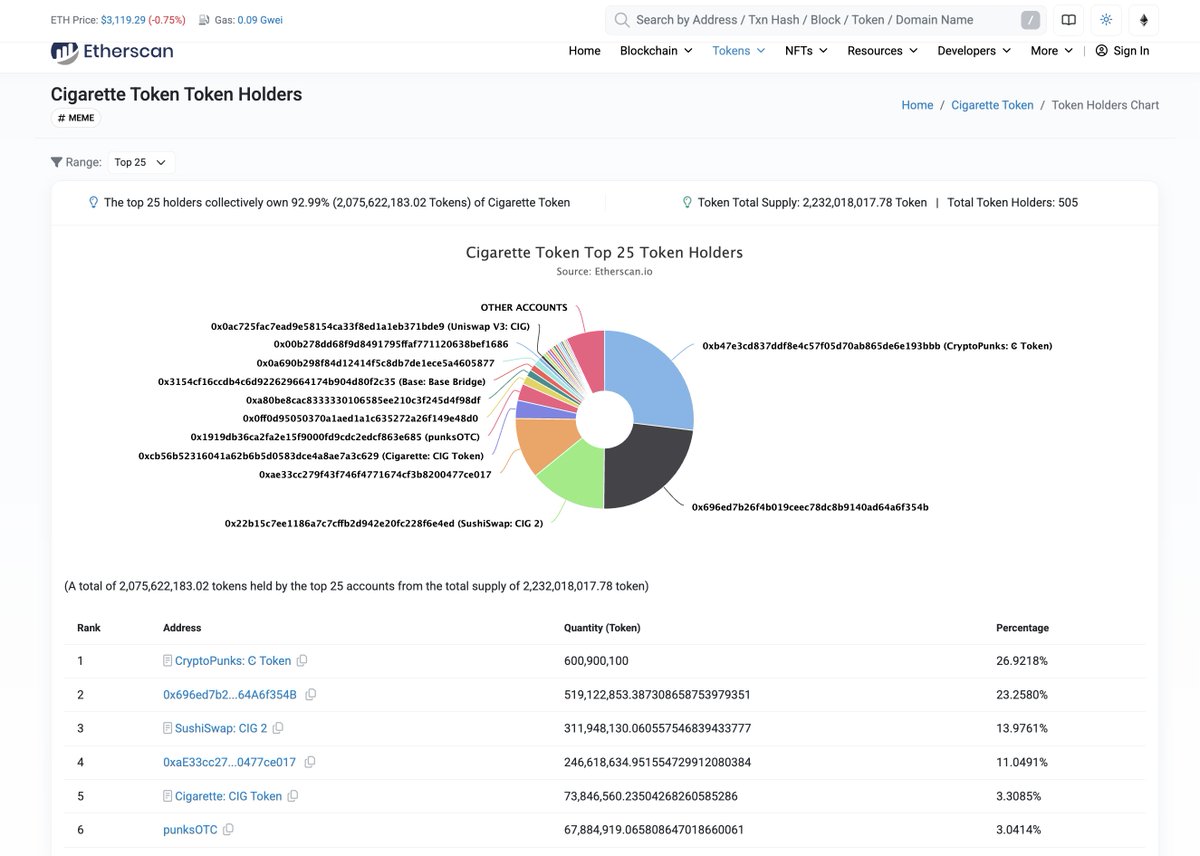
Task: Click Home in the breadcrumb
Action: click(917, 105)
